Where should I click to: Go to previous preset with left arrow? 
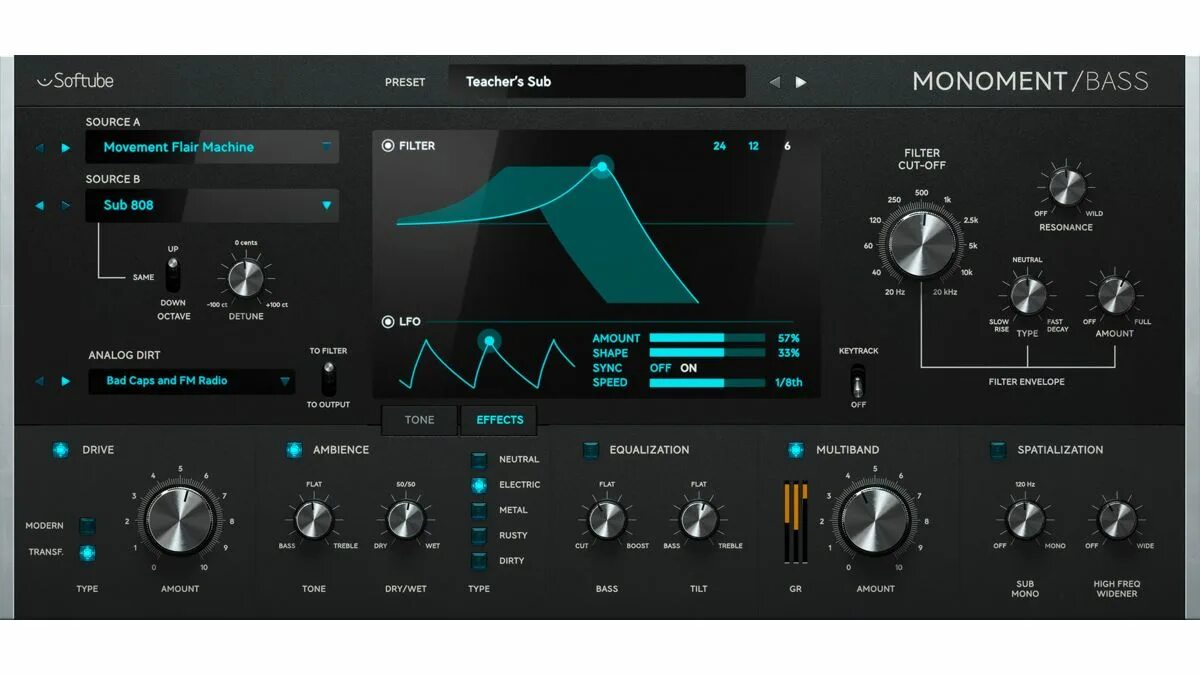[774, 82]
